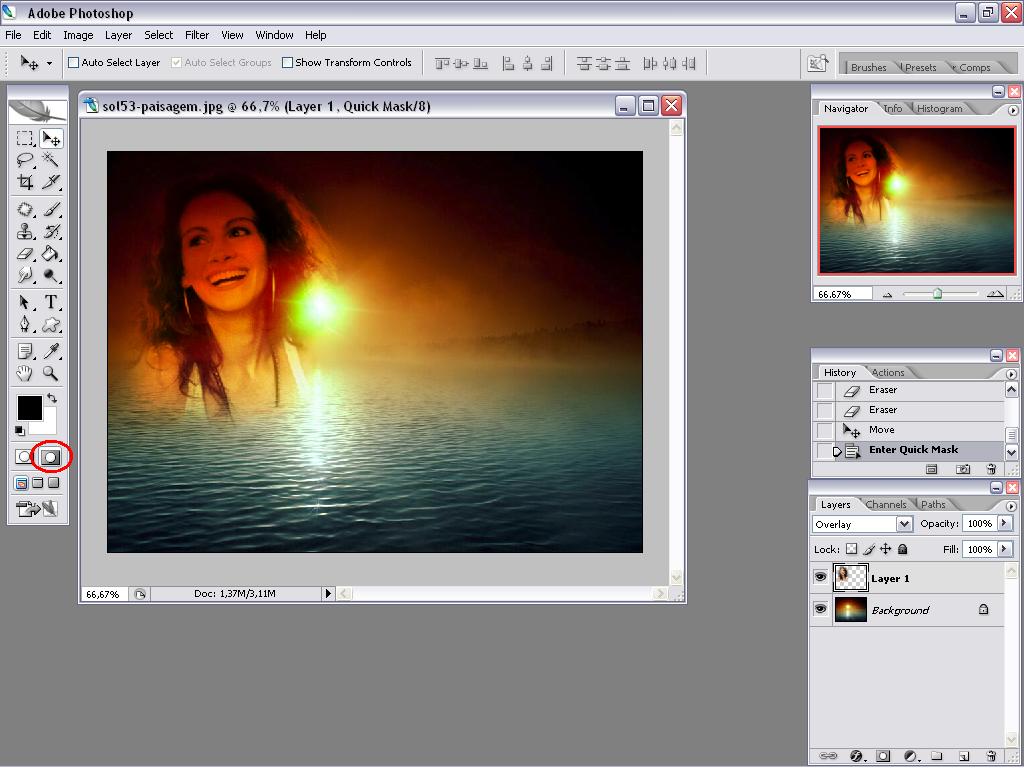1024x768 pixels.
Task: Select the Hand tool
Action: coord(25,374)
